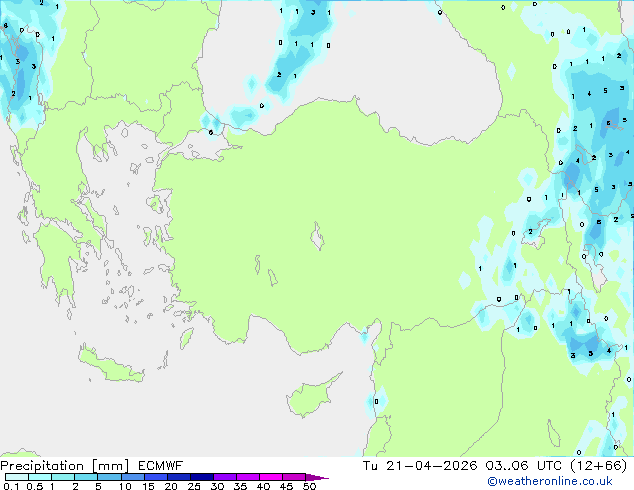Viewport: 634px width, 490px height.
Task: Click the 10–15 mm legend color swatch
Action: [x=132, y=477]
